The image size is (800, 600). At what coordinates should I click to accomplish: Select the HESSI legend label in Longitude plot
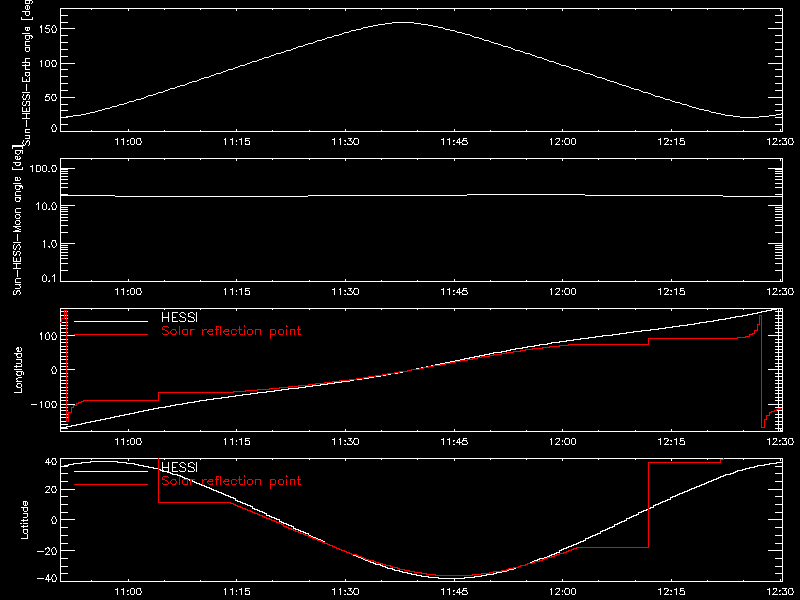(x=179, y=317)
